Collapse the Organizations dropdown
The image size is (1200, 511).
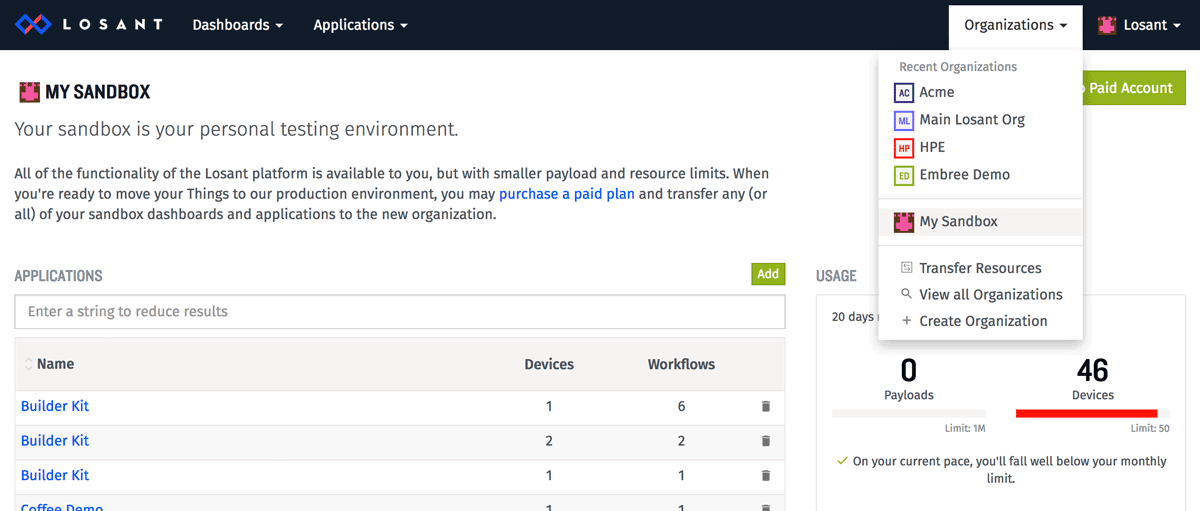point(1015,25)
